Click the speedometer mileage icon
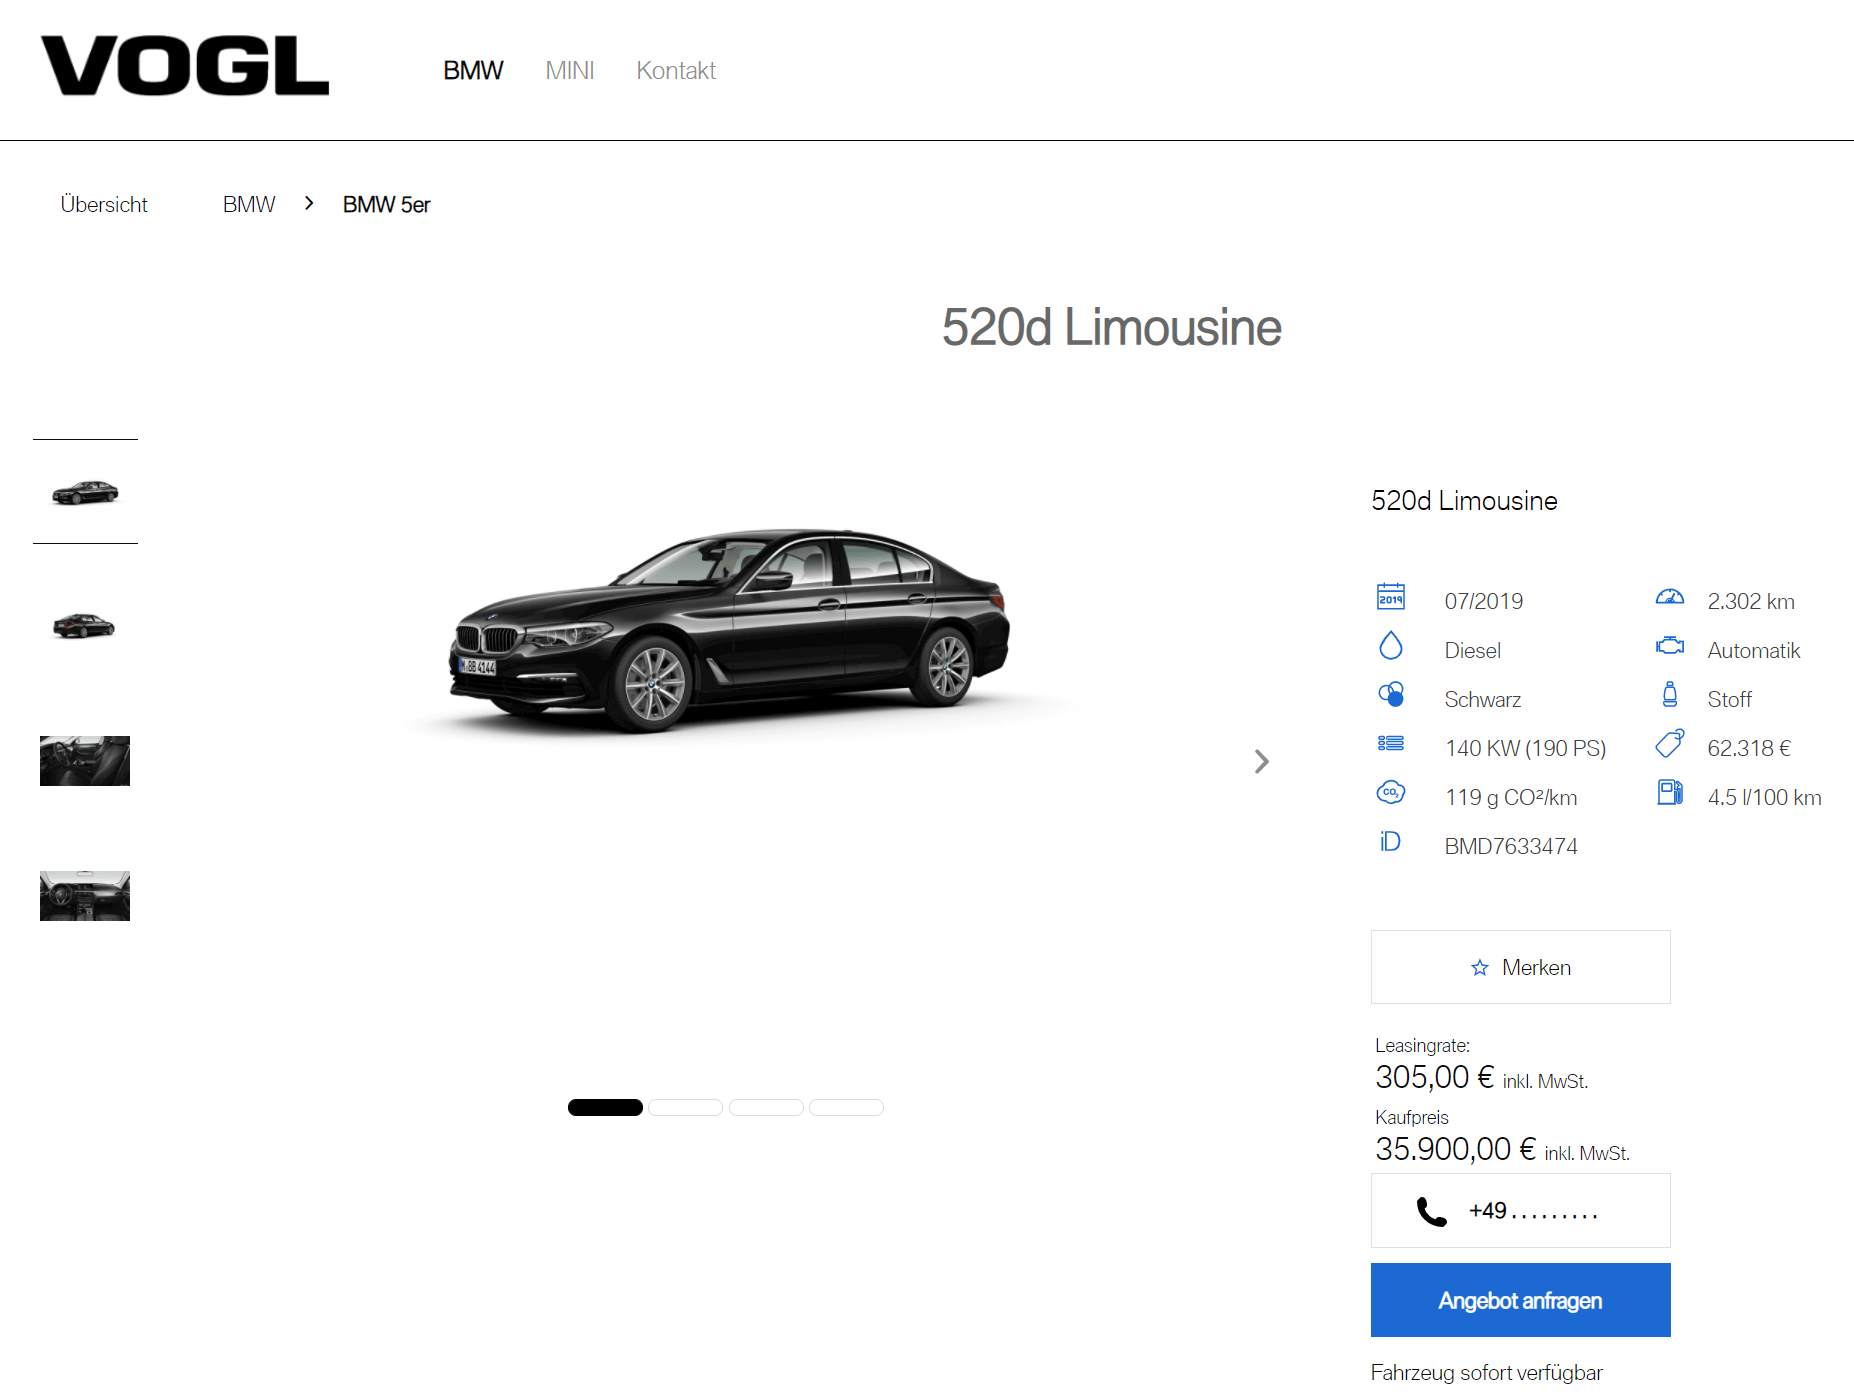1854x1399 pixels. 1670,597
